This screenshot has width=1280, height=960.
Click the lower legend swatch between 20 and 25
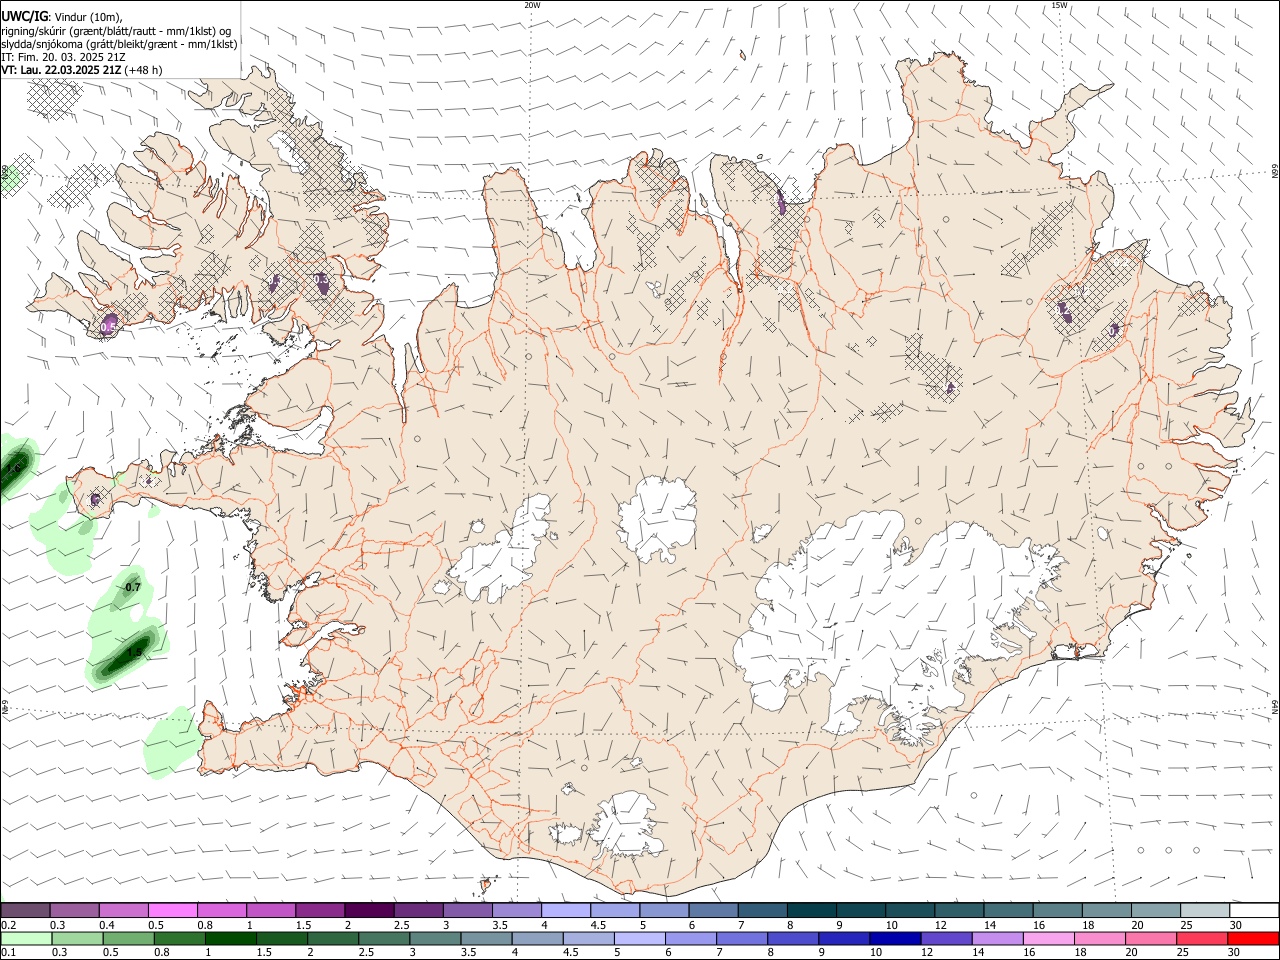1150,938
